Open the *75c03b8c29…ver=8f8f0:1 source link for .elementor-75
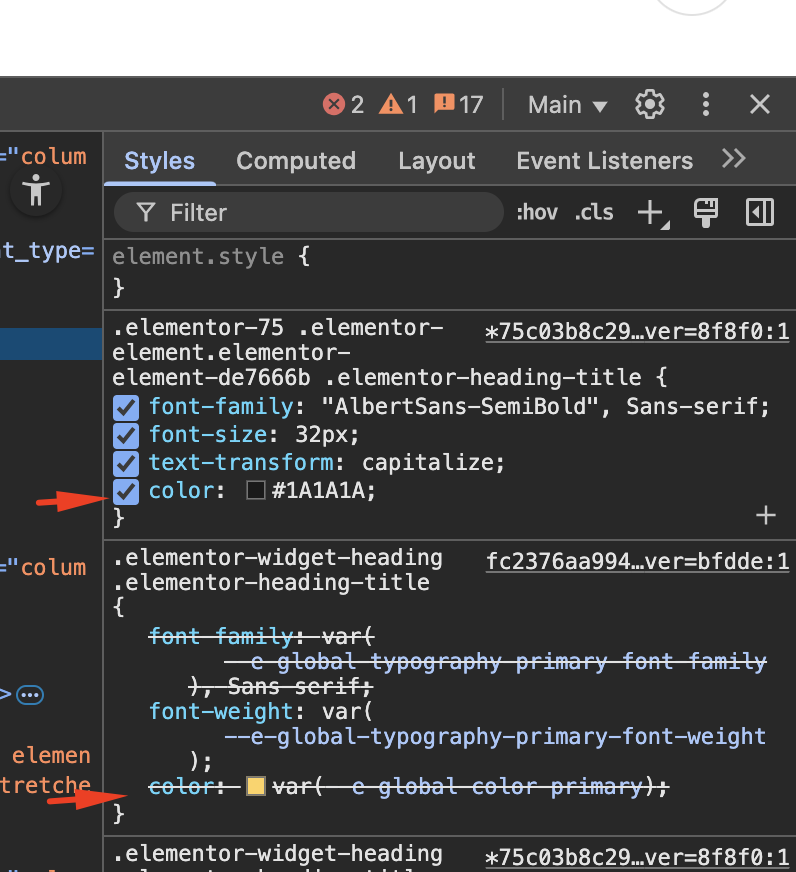 [x=637, y=331]
